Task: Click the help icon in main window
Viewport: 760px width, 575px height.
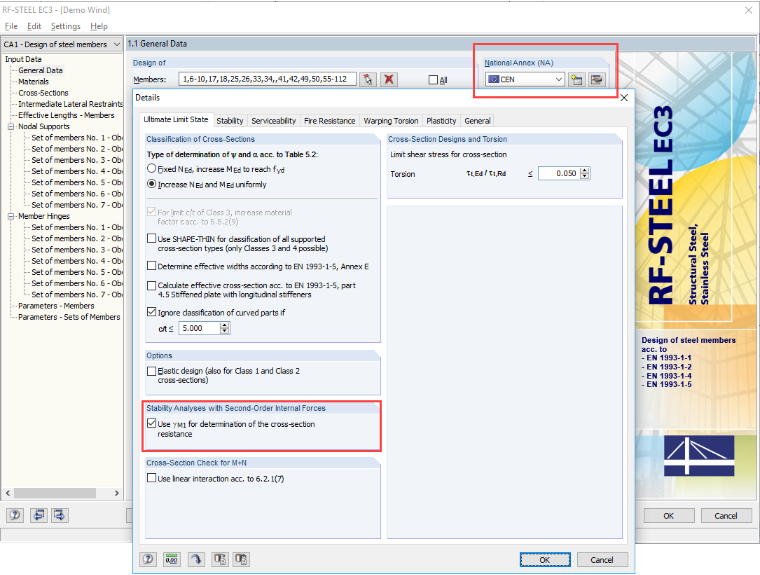Action: [x=15, y=515]
